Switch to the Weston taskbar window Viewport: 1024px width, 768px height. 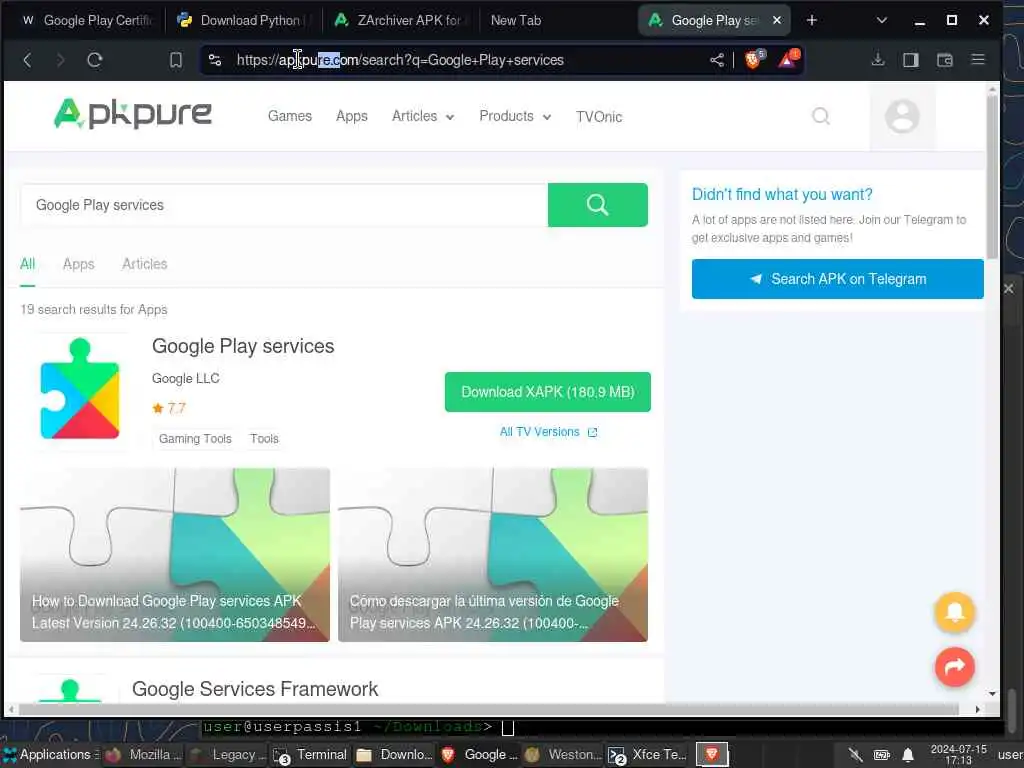point(564,755)
